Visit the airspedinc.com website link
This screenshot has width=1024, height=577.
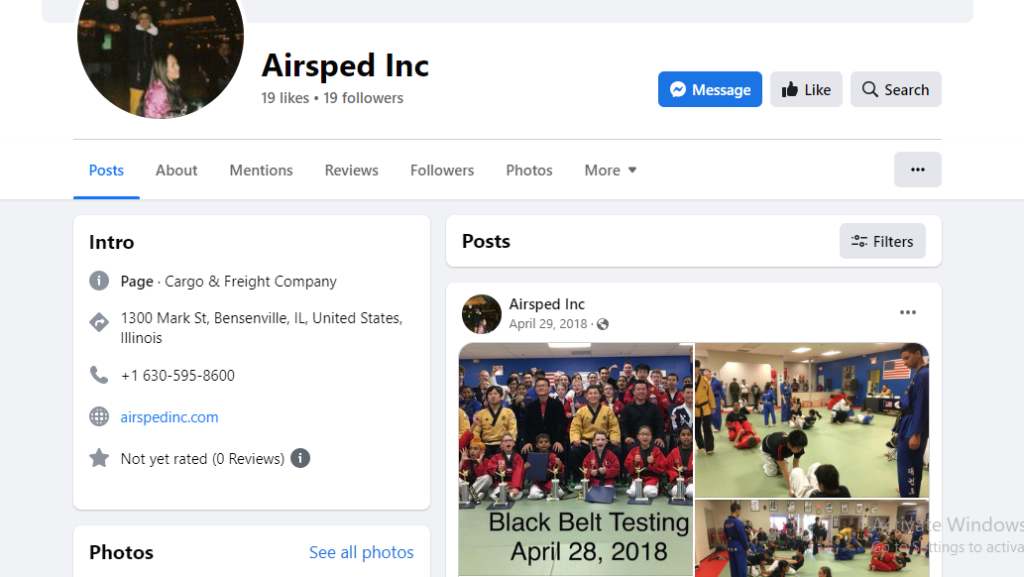[x=169, y=417]
